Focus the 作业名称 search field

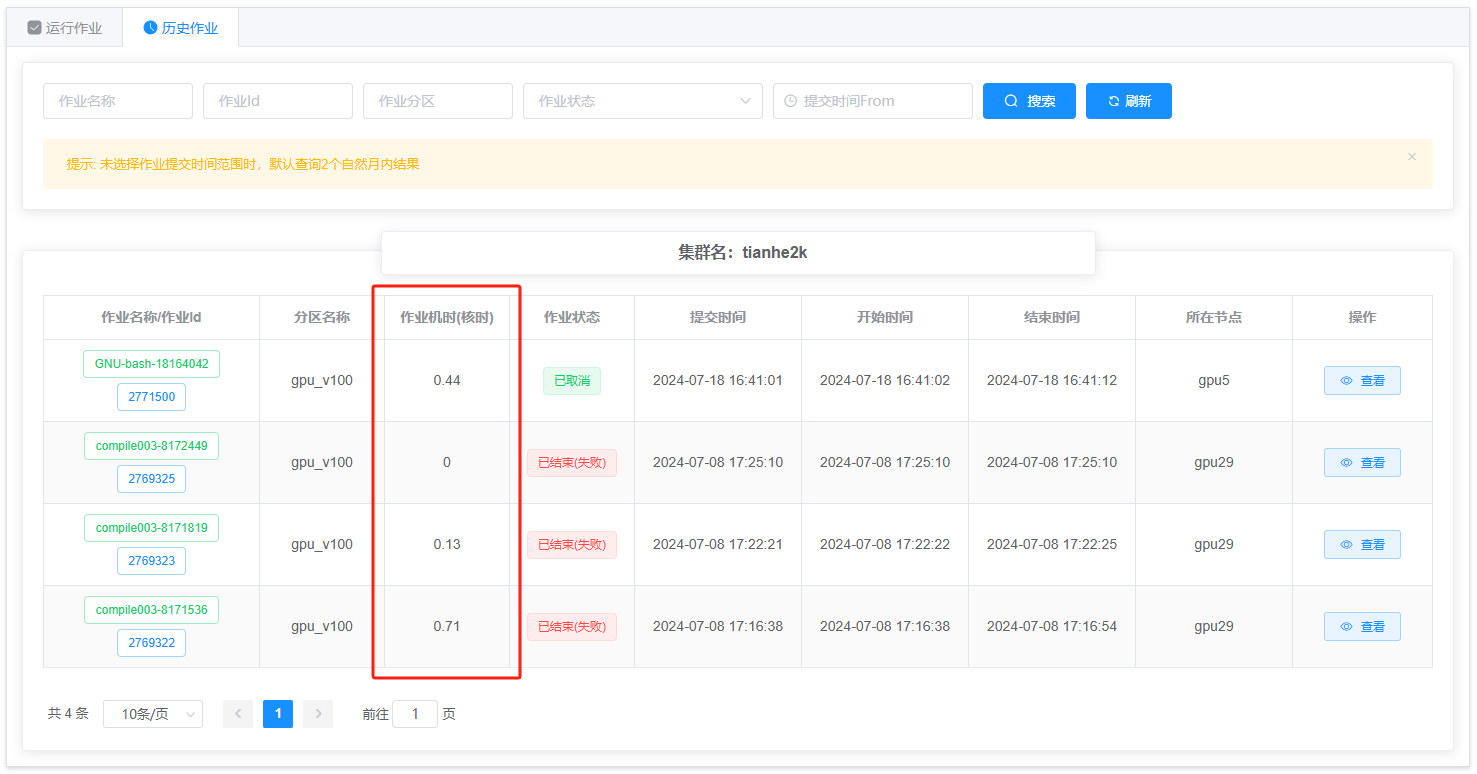tap(118, 101)
